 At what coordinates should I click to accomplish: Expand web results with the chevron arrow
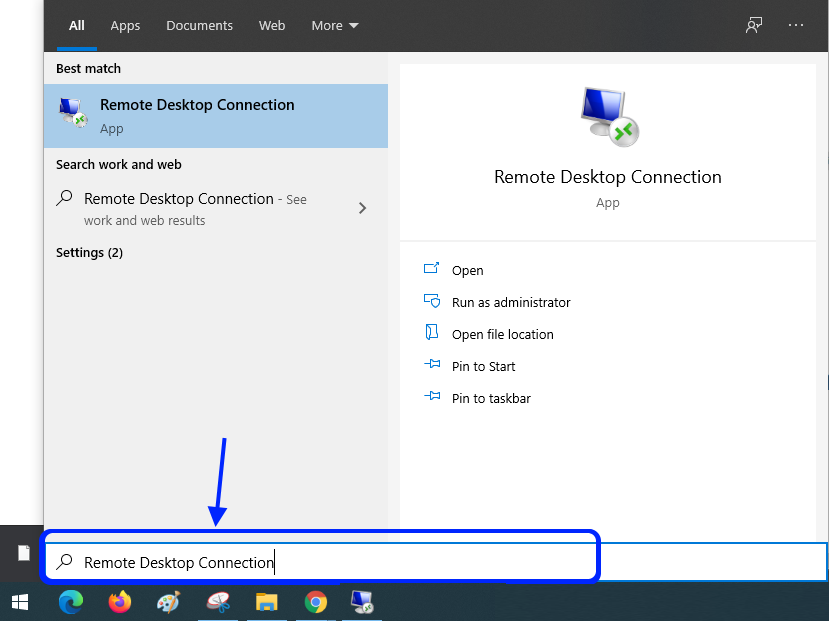[x=362, y=208]
